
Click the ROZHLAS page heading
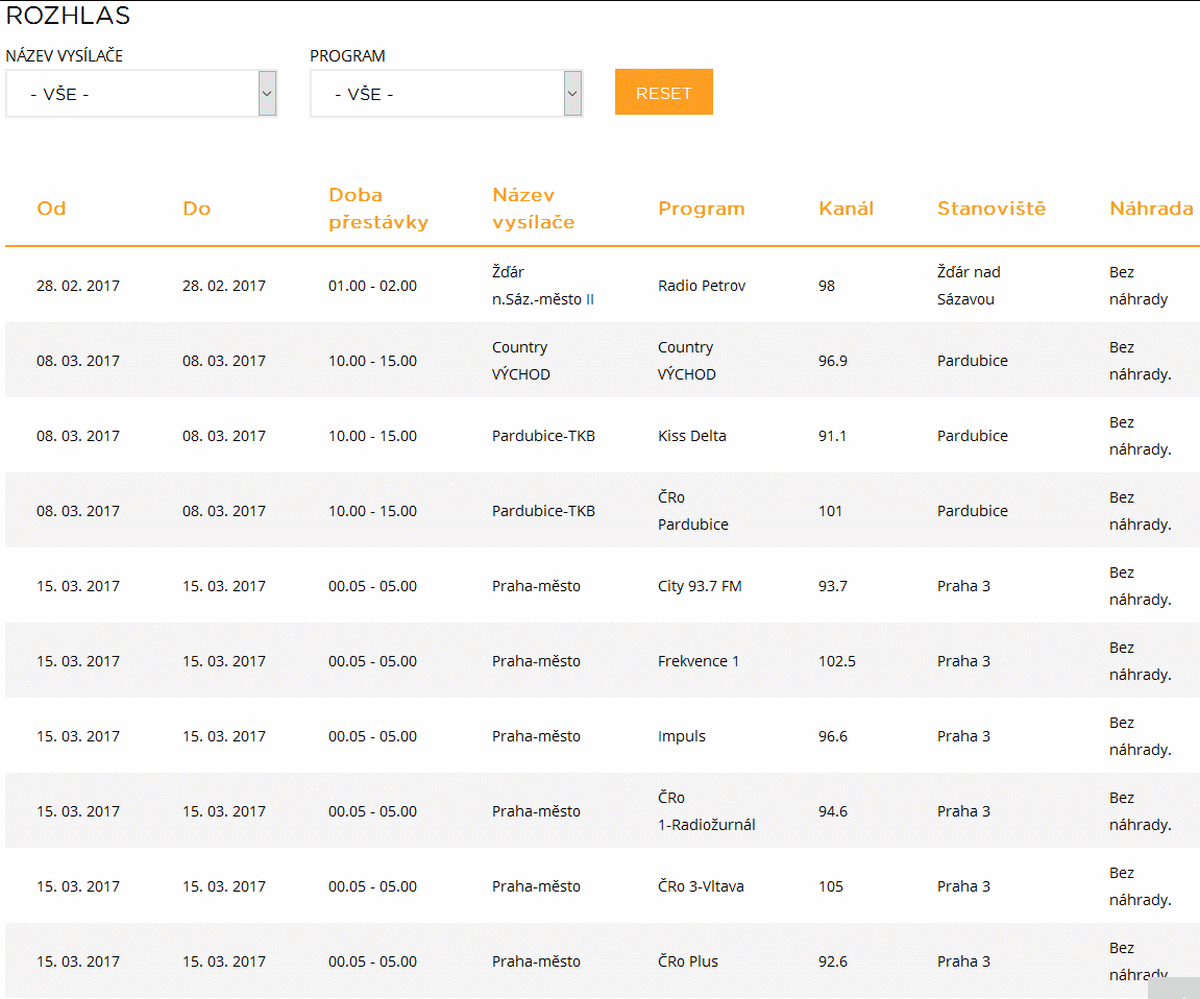coord(68,16)
